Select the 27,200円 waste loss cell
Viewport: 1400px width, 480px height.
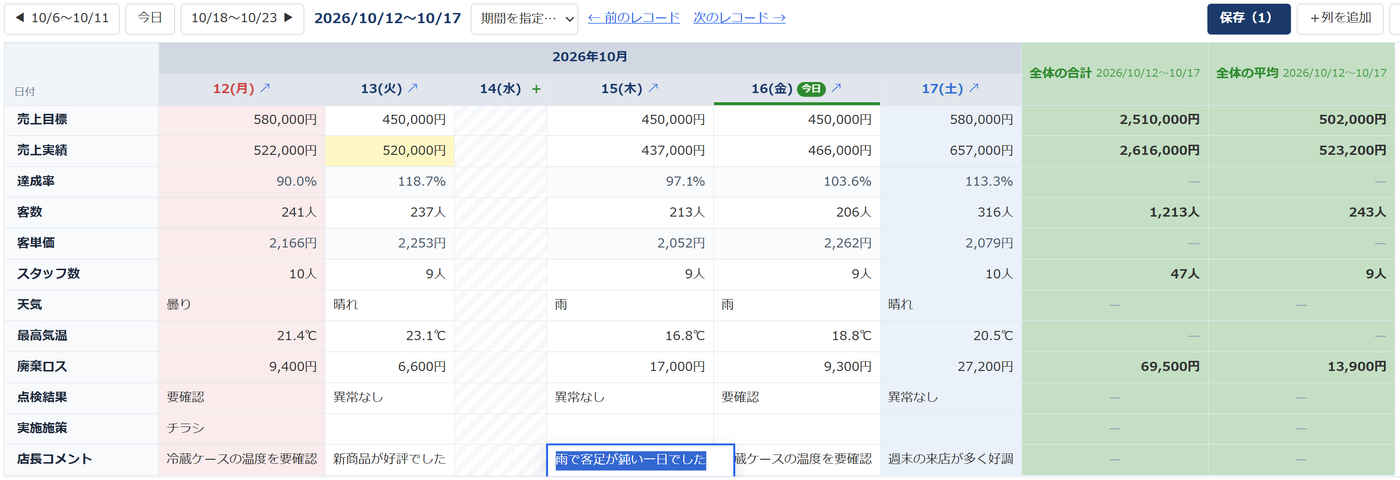coord(951,367)
